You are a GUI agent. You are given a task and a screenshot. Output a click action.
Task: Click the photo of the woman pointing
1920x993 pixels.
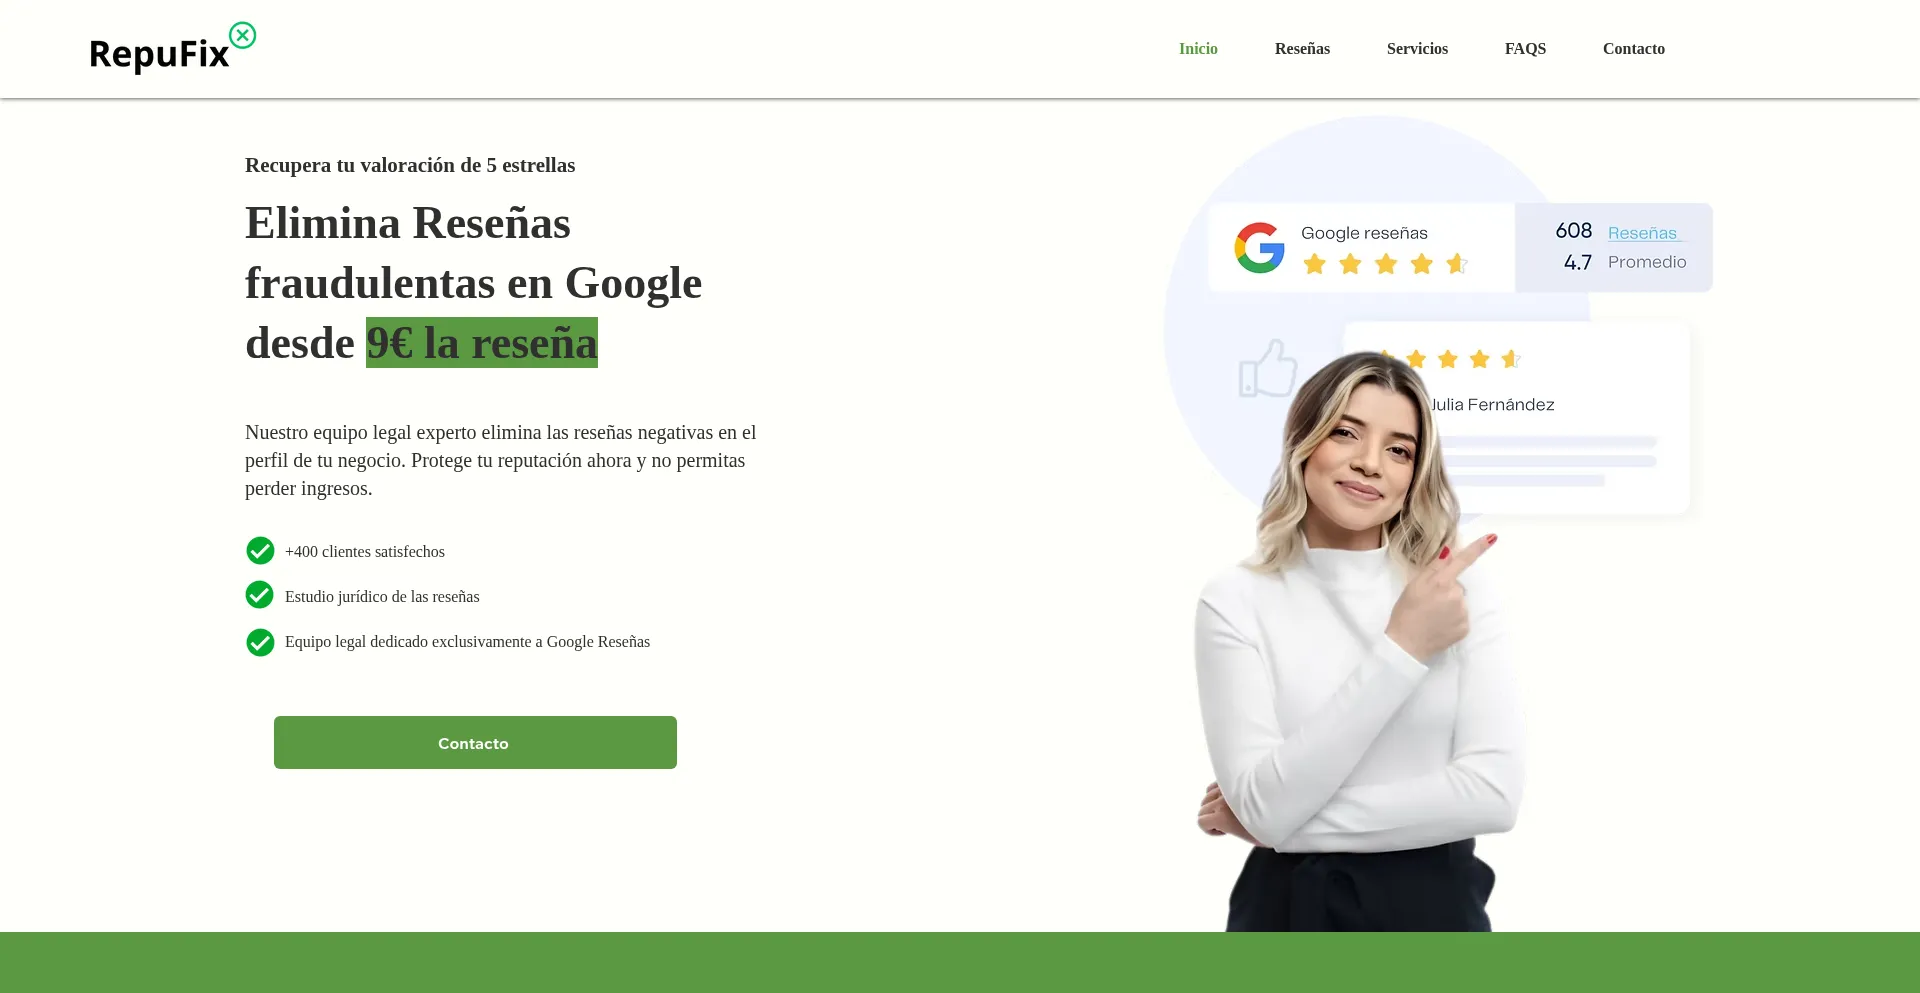tap(1360, 640)
